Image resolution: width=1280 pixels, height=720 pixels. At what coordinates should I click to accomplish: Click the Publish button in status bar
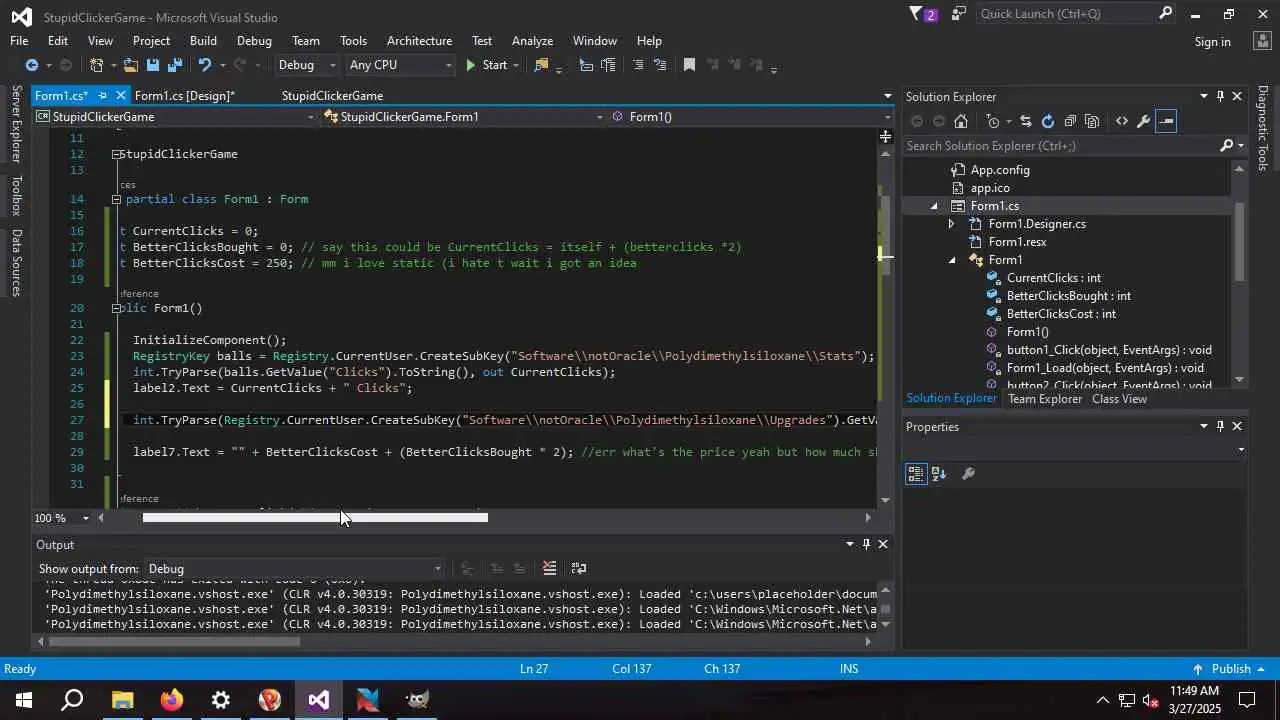1229,669
